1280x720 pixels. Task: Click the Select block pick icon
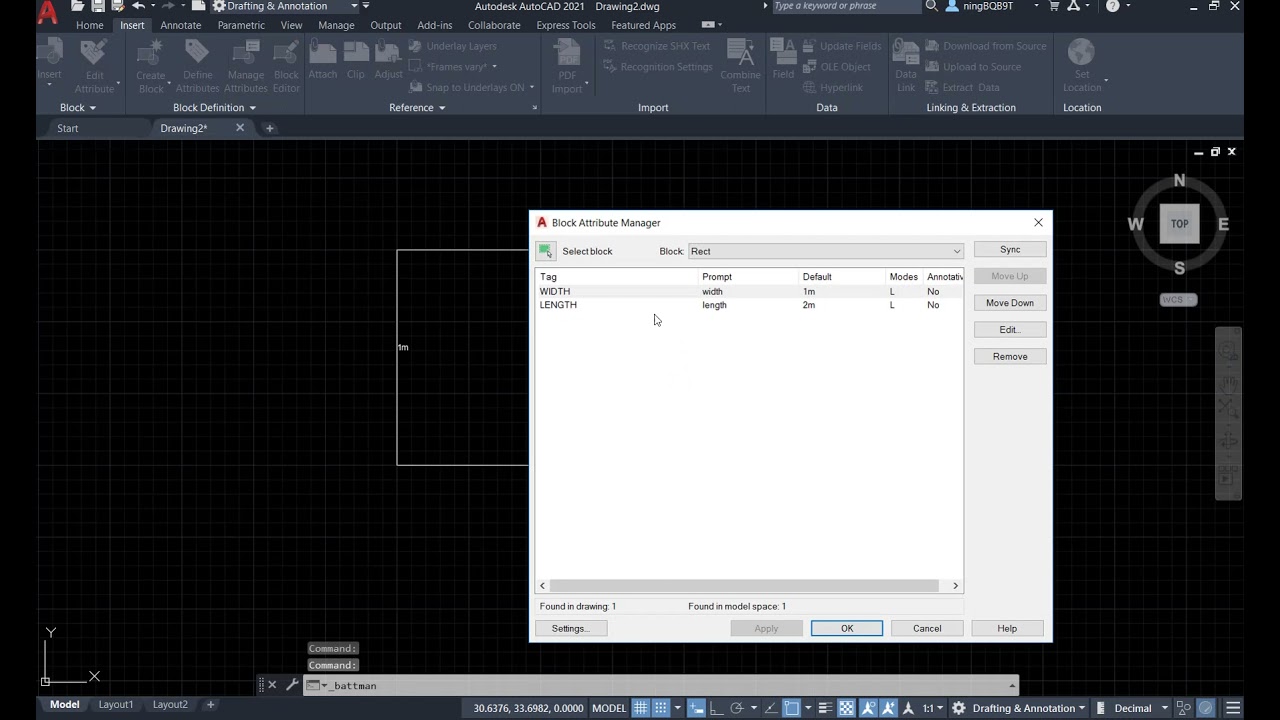point(545,251)
